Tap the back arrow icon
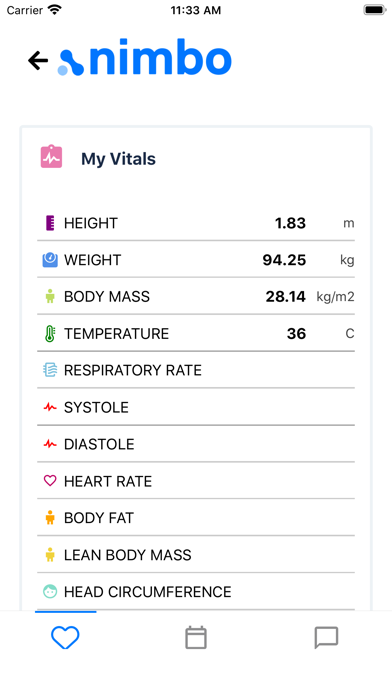 click(x=38, y=60)
